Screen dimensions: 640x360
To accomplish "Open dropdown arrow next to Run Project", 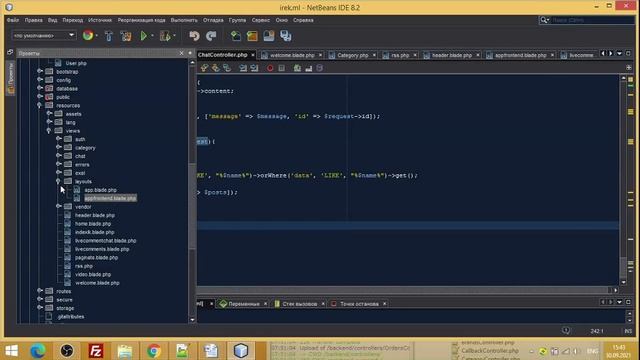I will (x=152, y=36).
